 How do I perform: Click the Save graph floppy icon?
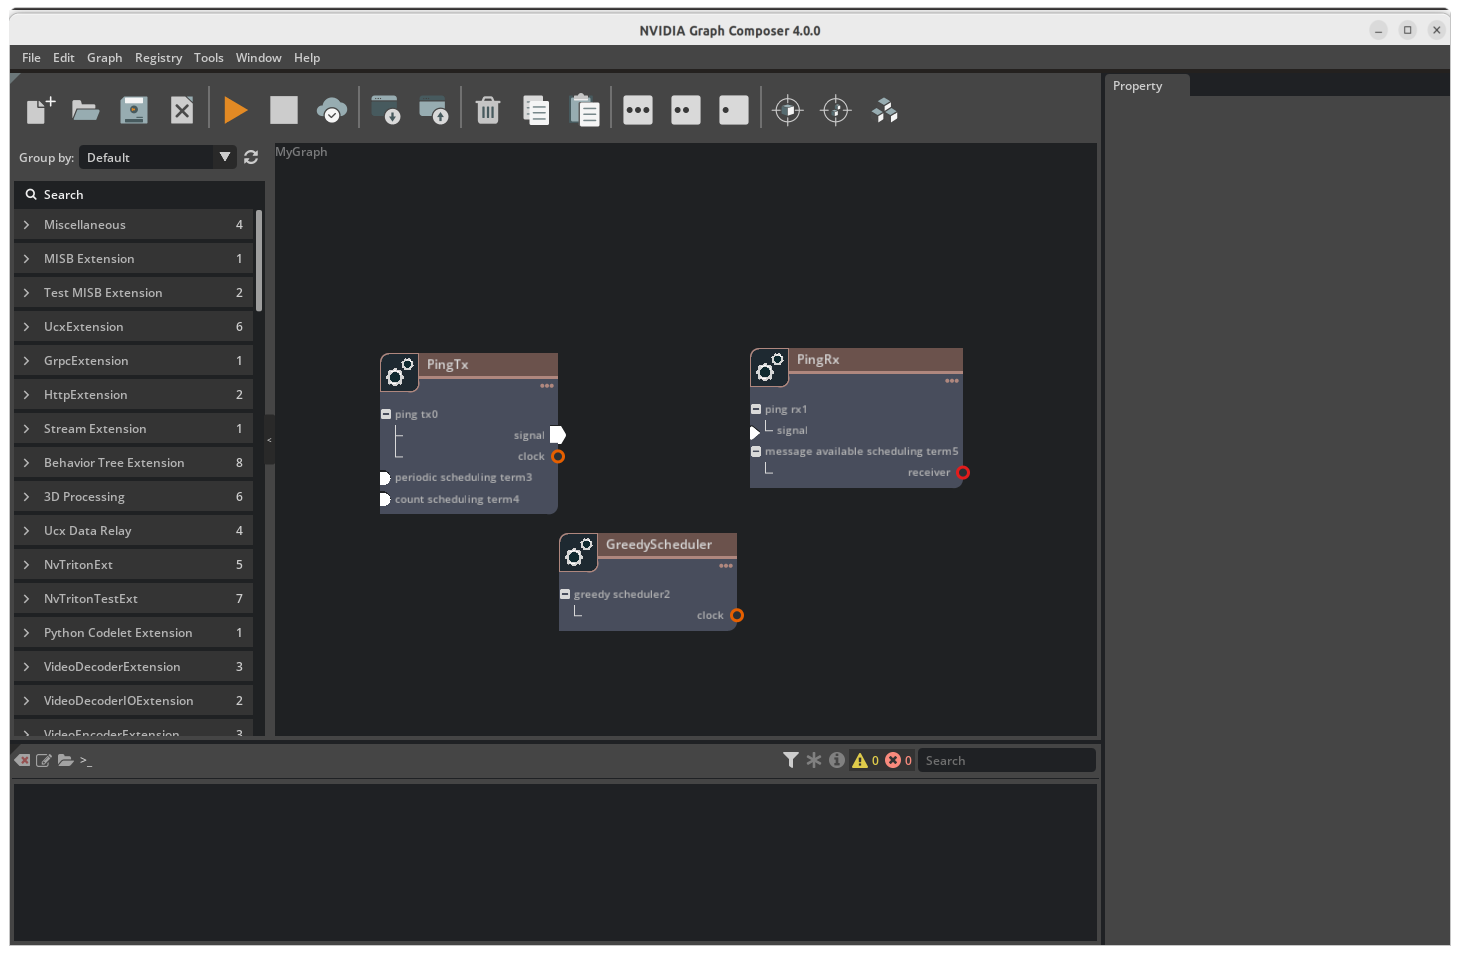134,110
